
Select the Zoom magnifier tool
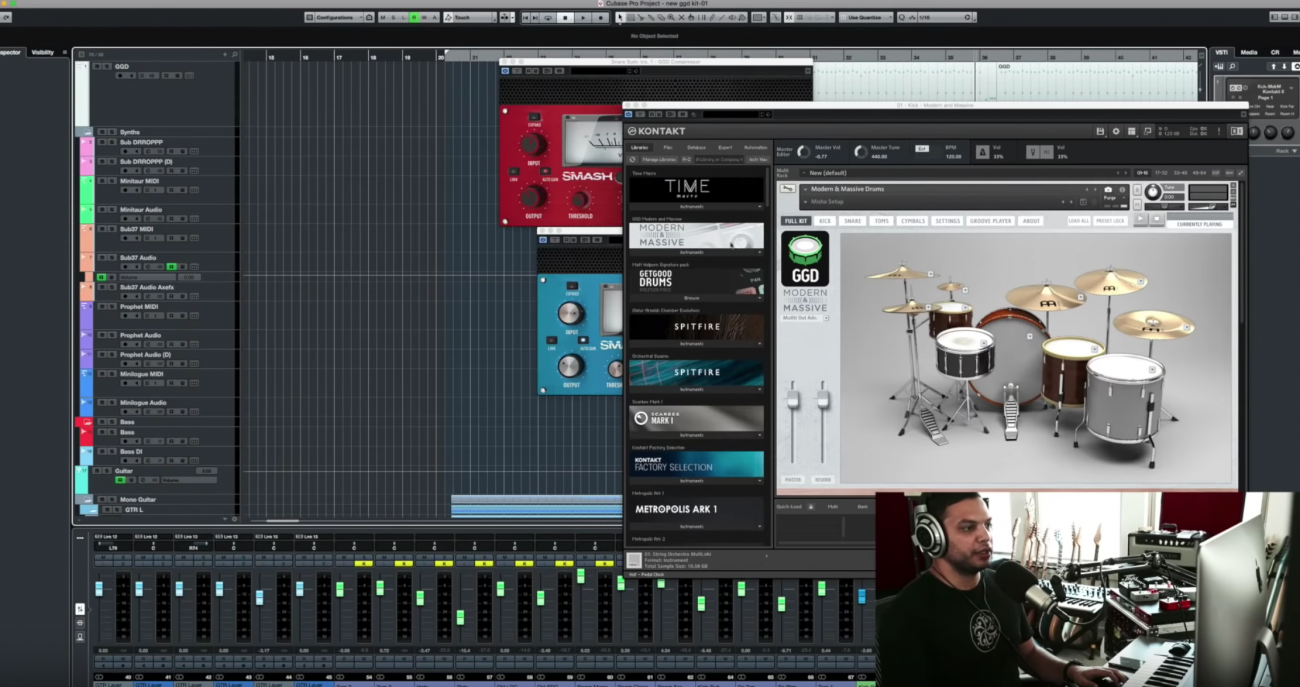click(671, 17)
